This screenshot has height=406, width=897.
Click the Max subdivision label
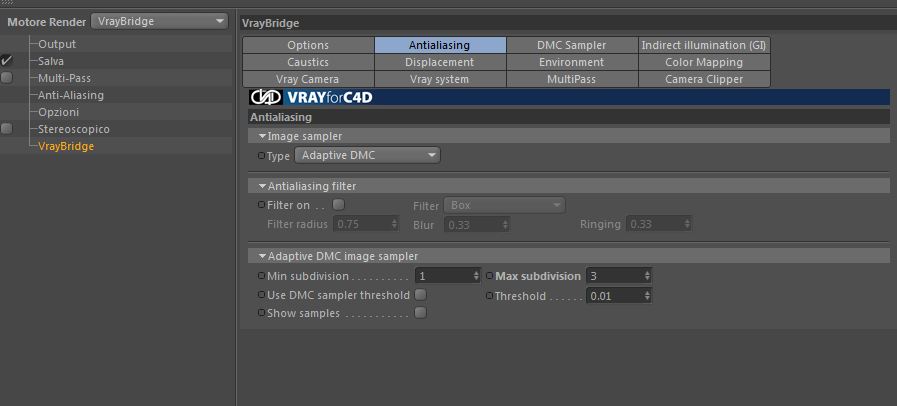tap(538, 276)
